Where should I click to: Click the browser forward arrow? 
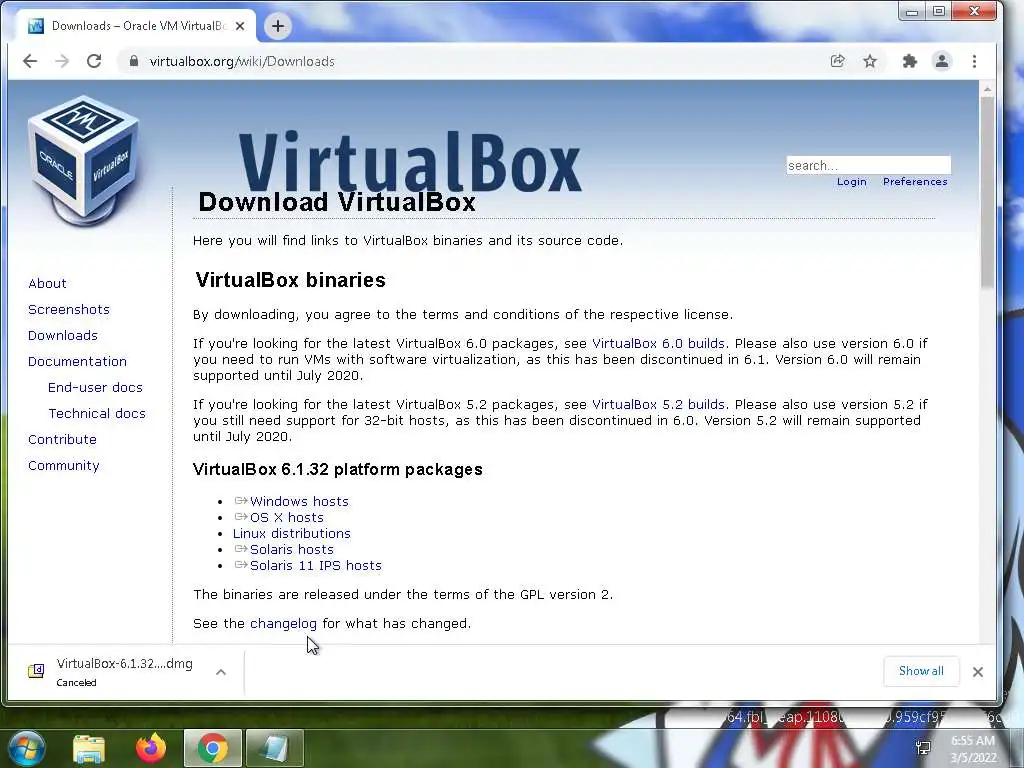point(62,61)
